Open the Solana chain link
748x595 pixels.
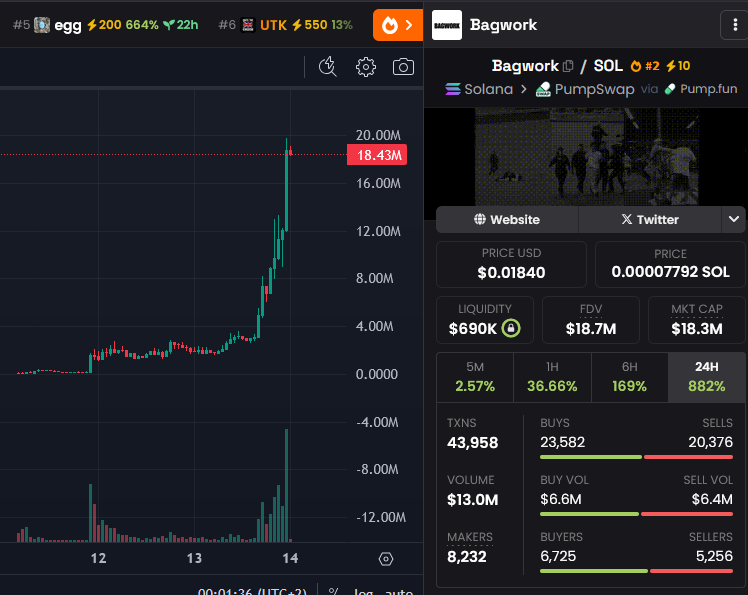[x=479, y=89]
